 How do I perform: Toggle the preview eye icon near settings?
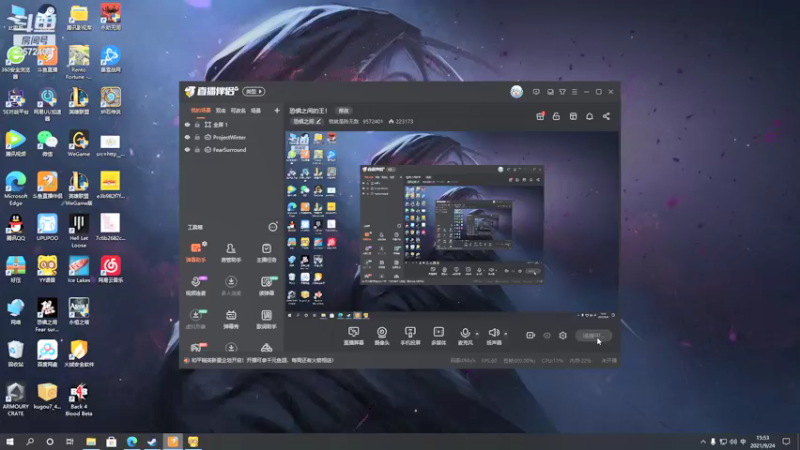point(547,335)
